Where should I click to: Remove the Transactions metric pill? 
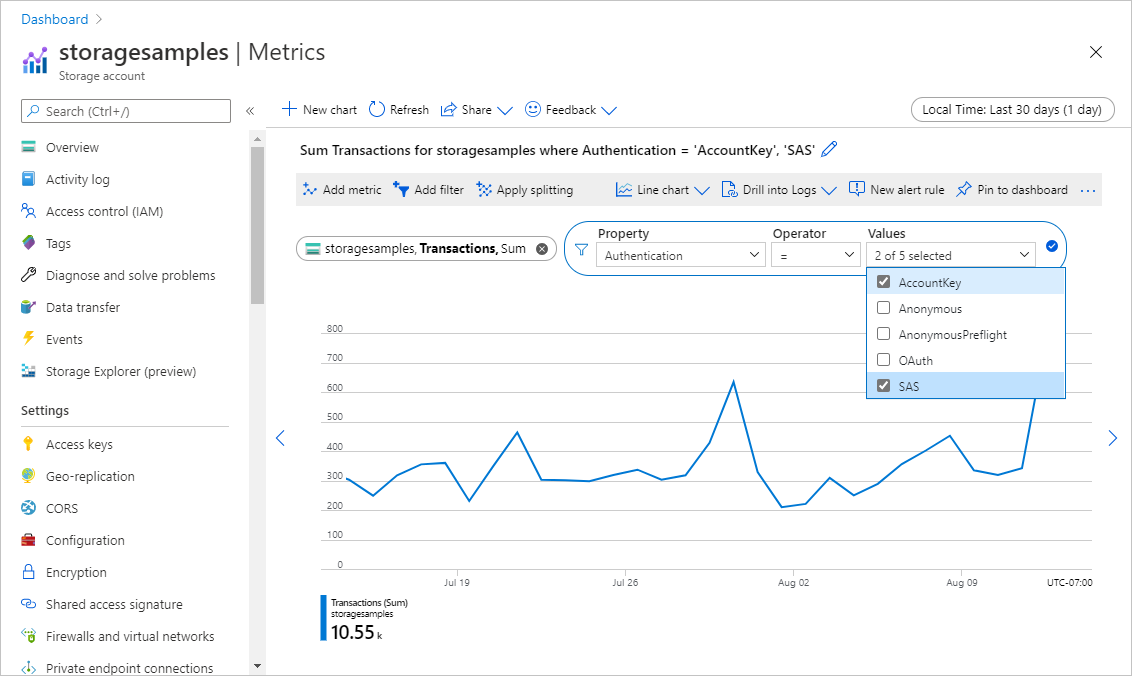coord(542,249)
